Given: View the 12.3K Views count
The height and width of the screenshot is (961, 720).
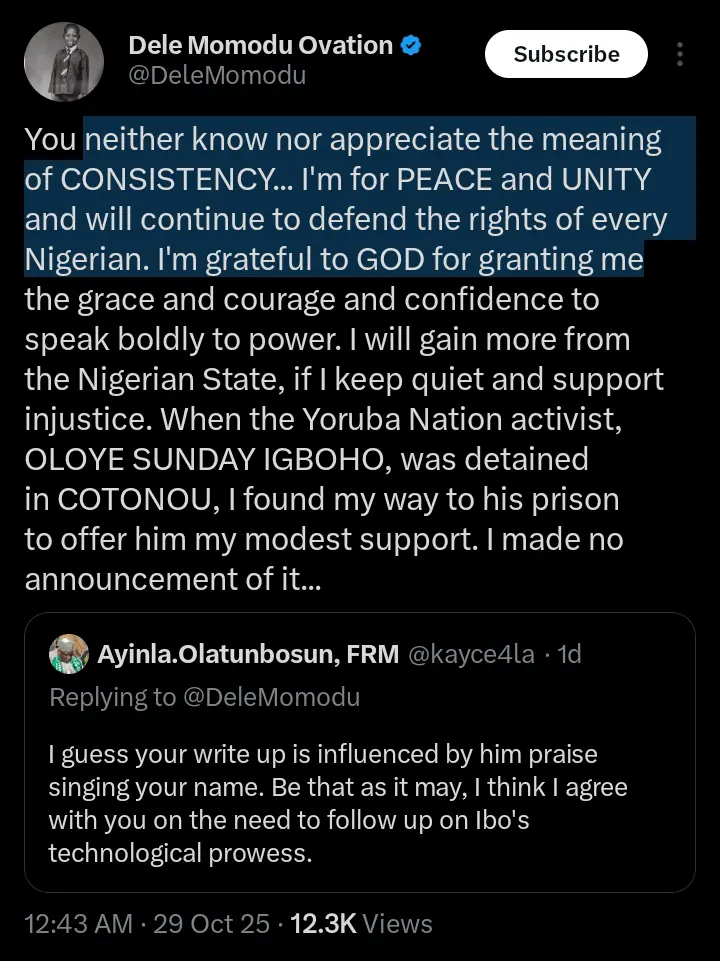Looking at the screenshot, I should (364, 924).
